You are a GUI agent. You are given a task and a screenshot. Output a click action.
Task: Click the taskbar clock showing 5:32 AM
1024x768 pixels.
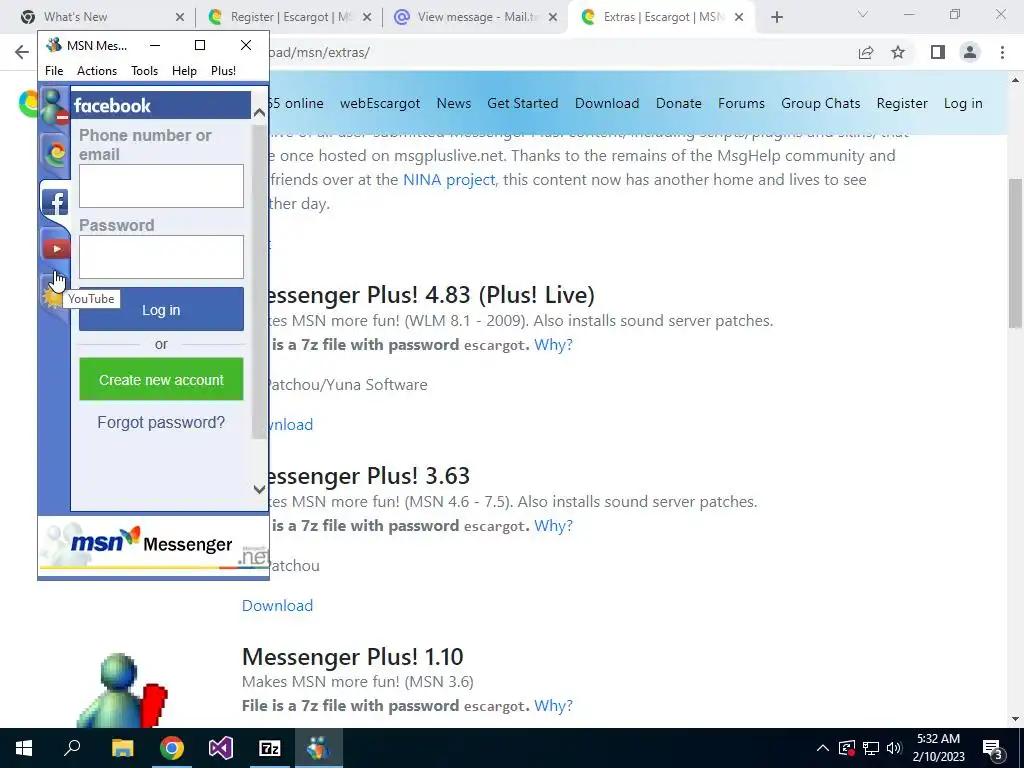938,748
